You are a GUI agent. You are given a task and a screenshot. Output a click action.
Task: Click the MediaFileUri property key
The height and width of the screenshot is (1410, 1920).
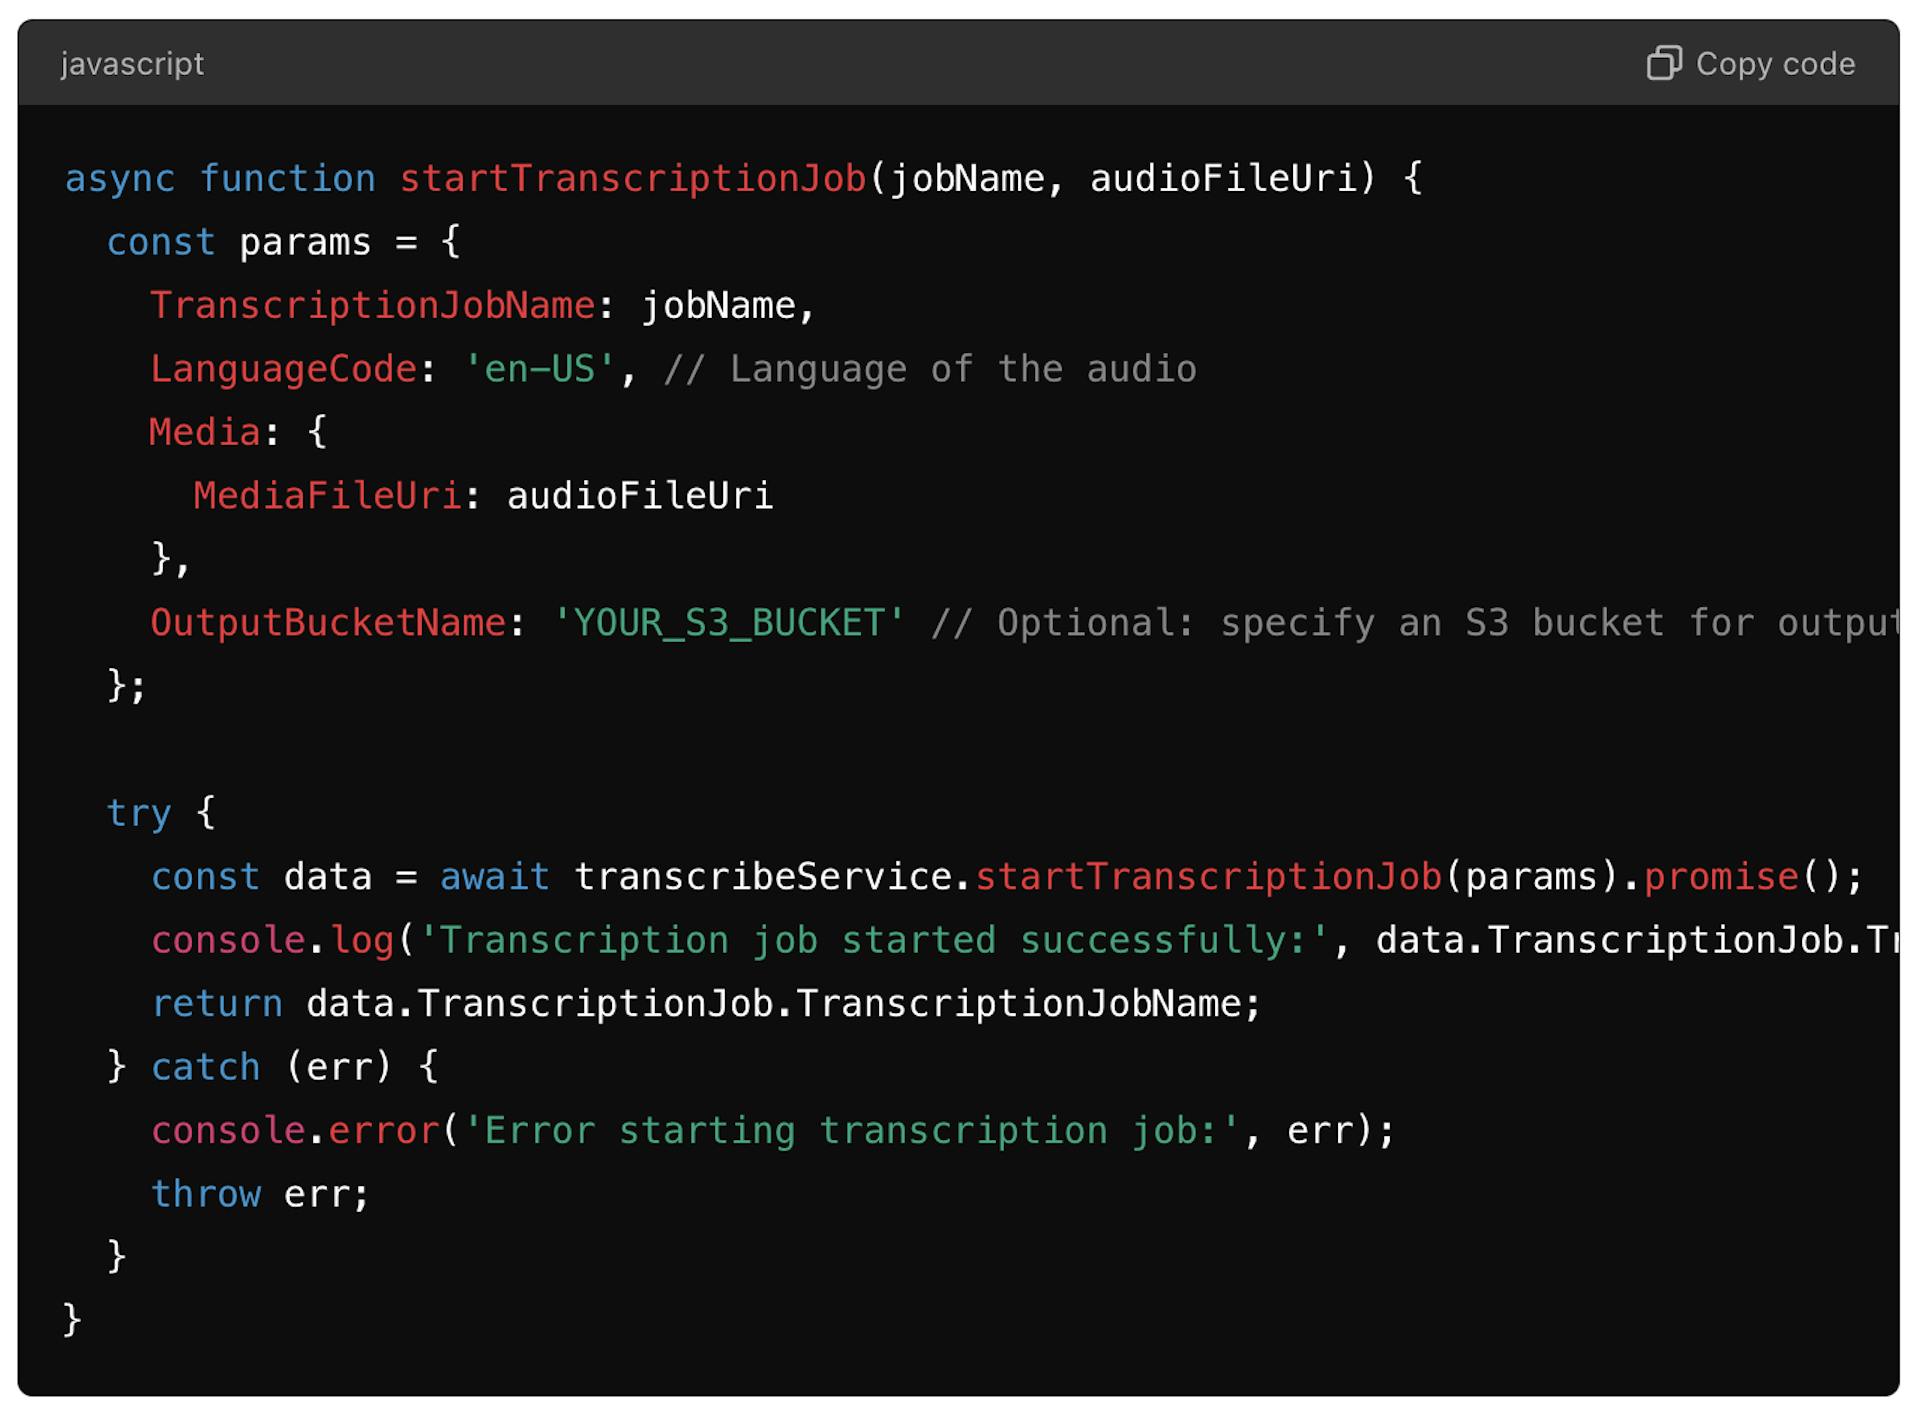pos(327,496)
